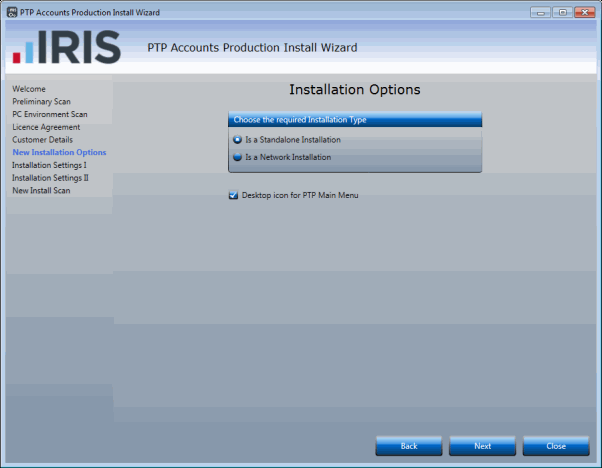
Task: Go to the Preliminary Scan step
Action: pyautogui.click(x=41, y=101)
